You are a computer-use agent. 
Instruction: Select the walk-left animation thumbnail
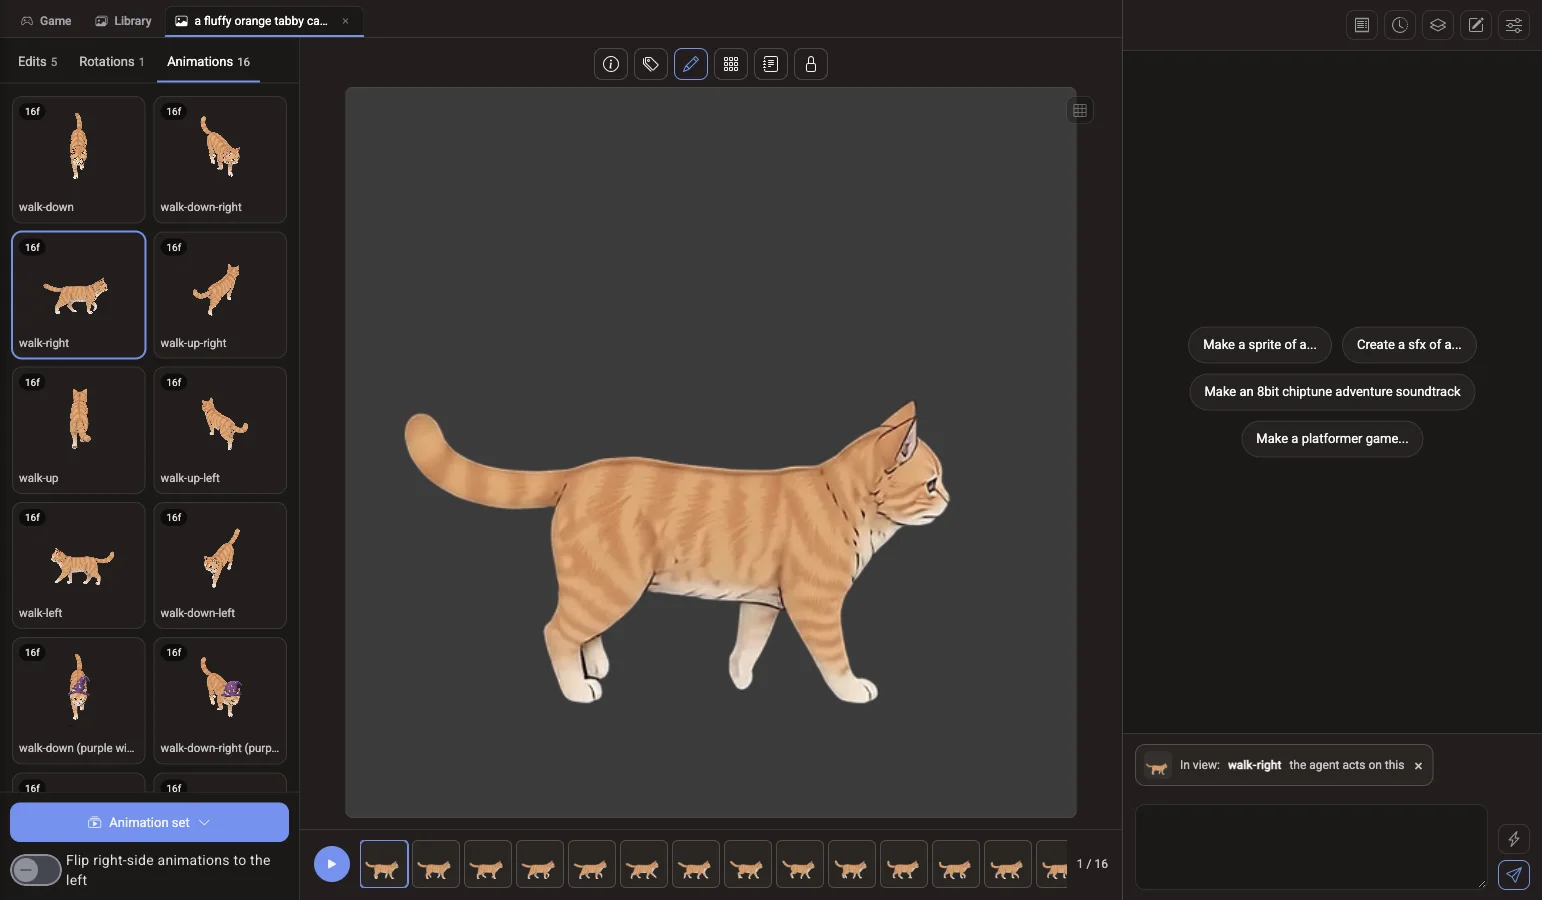pyautogui.click(x=79, y=565)
